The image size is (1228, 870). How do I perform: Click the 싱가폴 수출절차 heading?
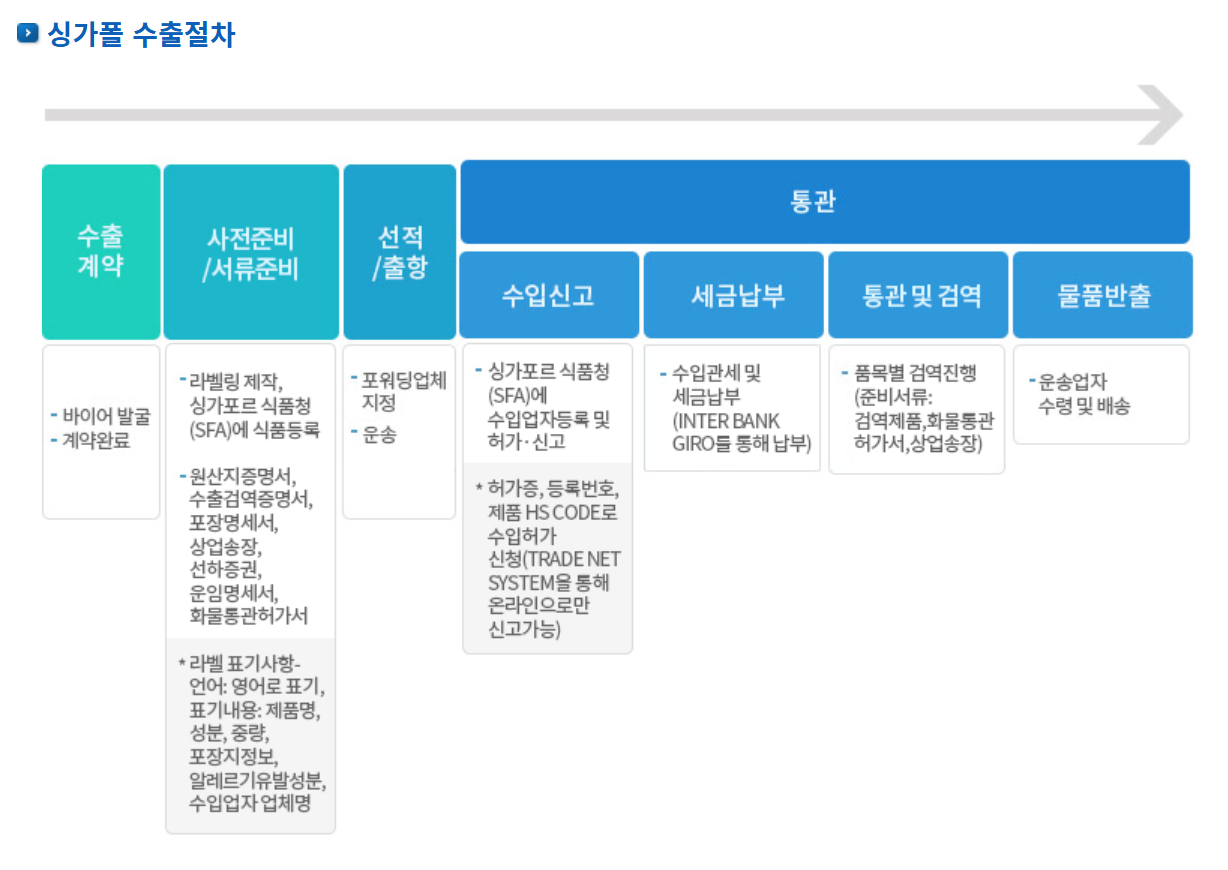coord(141,34)
